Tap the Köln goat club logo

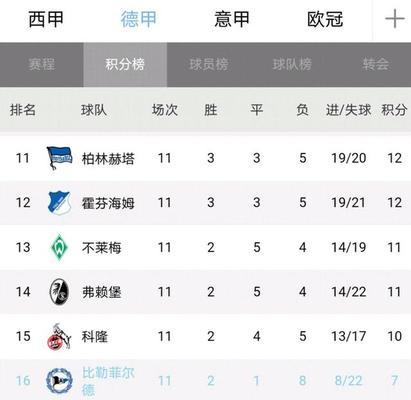point(59,336)
